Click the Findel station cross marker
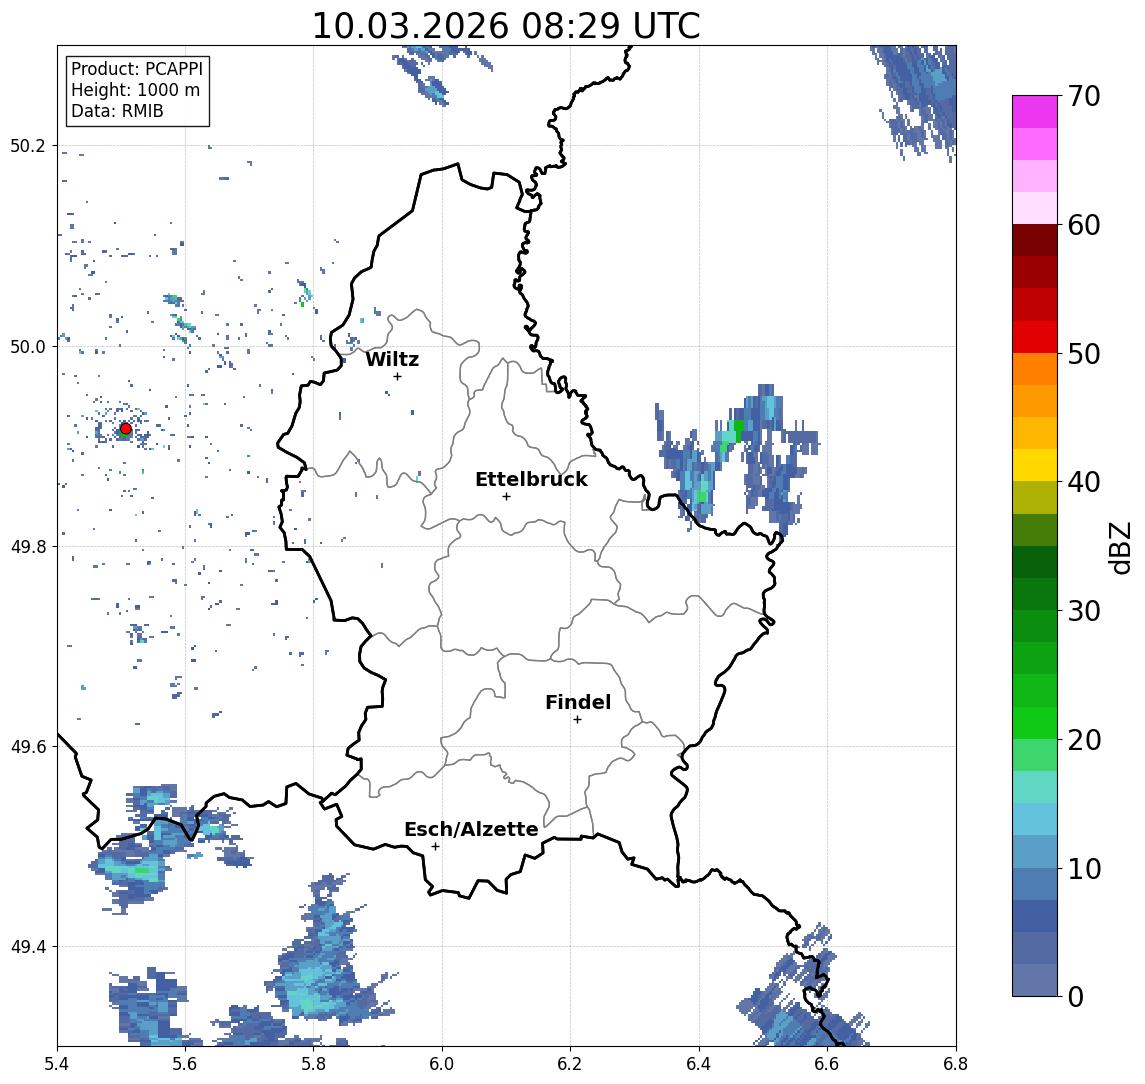 coord(577,720)
